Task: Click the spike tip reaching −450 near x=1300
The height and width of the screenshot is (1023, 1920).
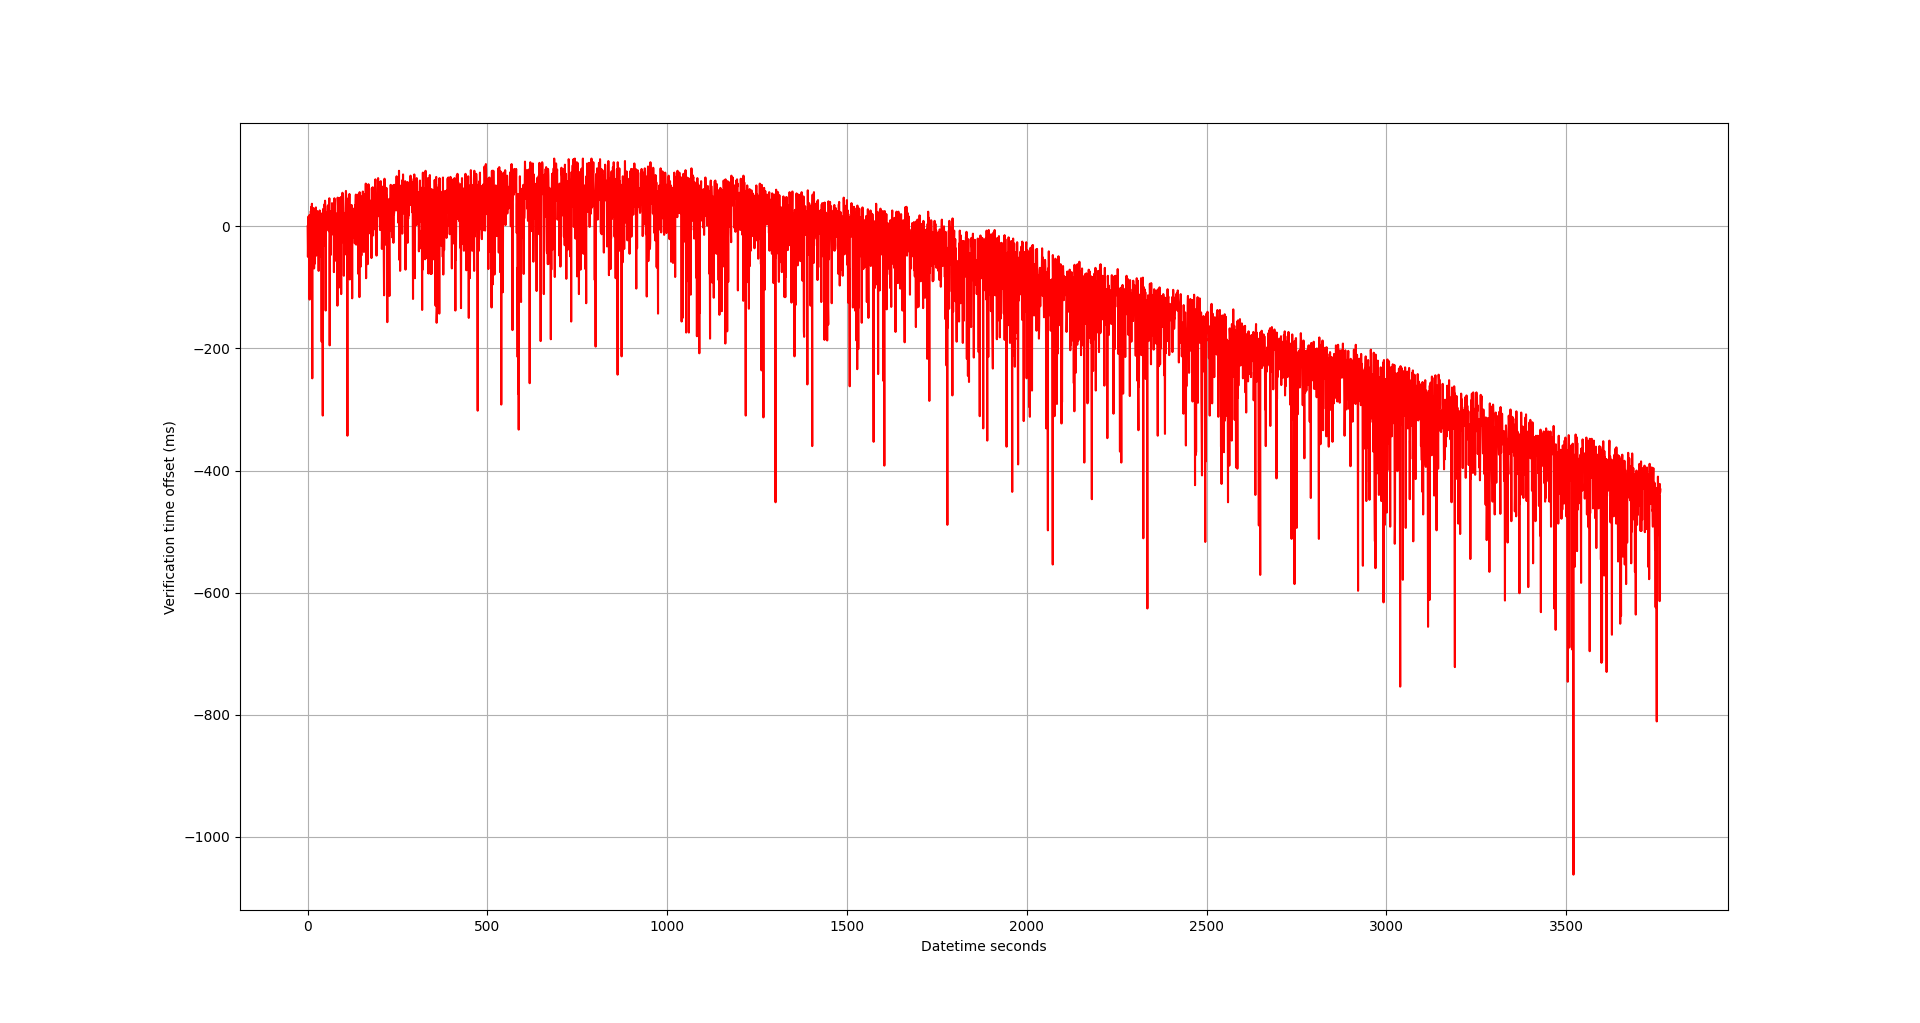Action: click(x=775, y=501)
